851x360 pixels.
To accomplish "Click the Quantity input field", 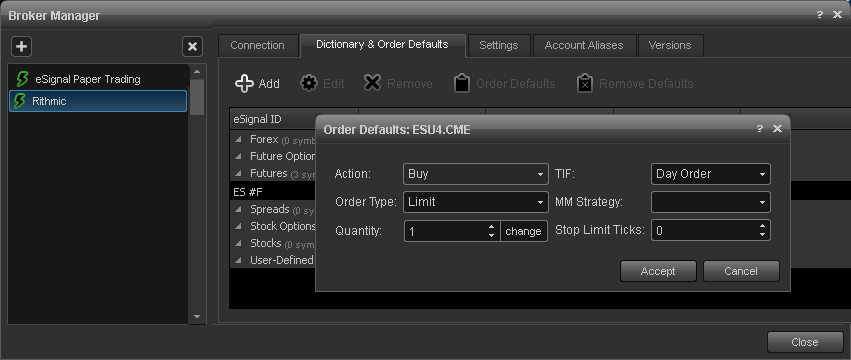I will click(446, 231).
